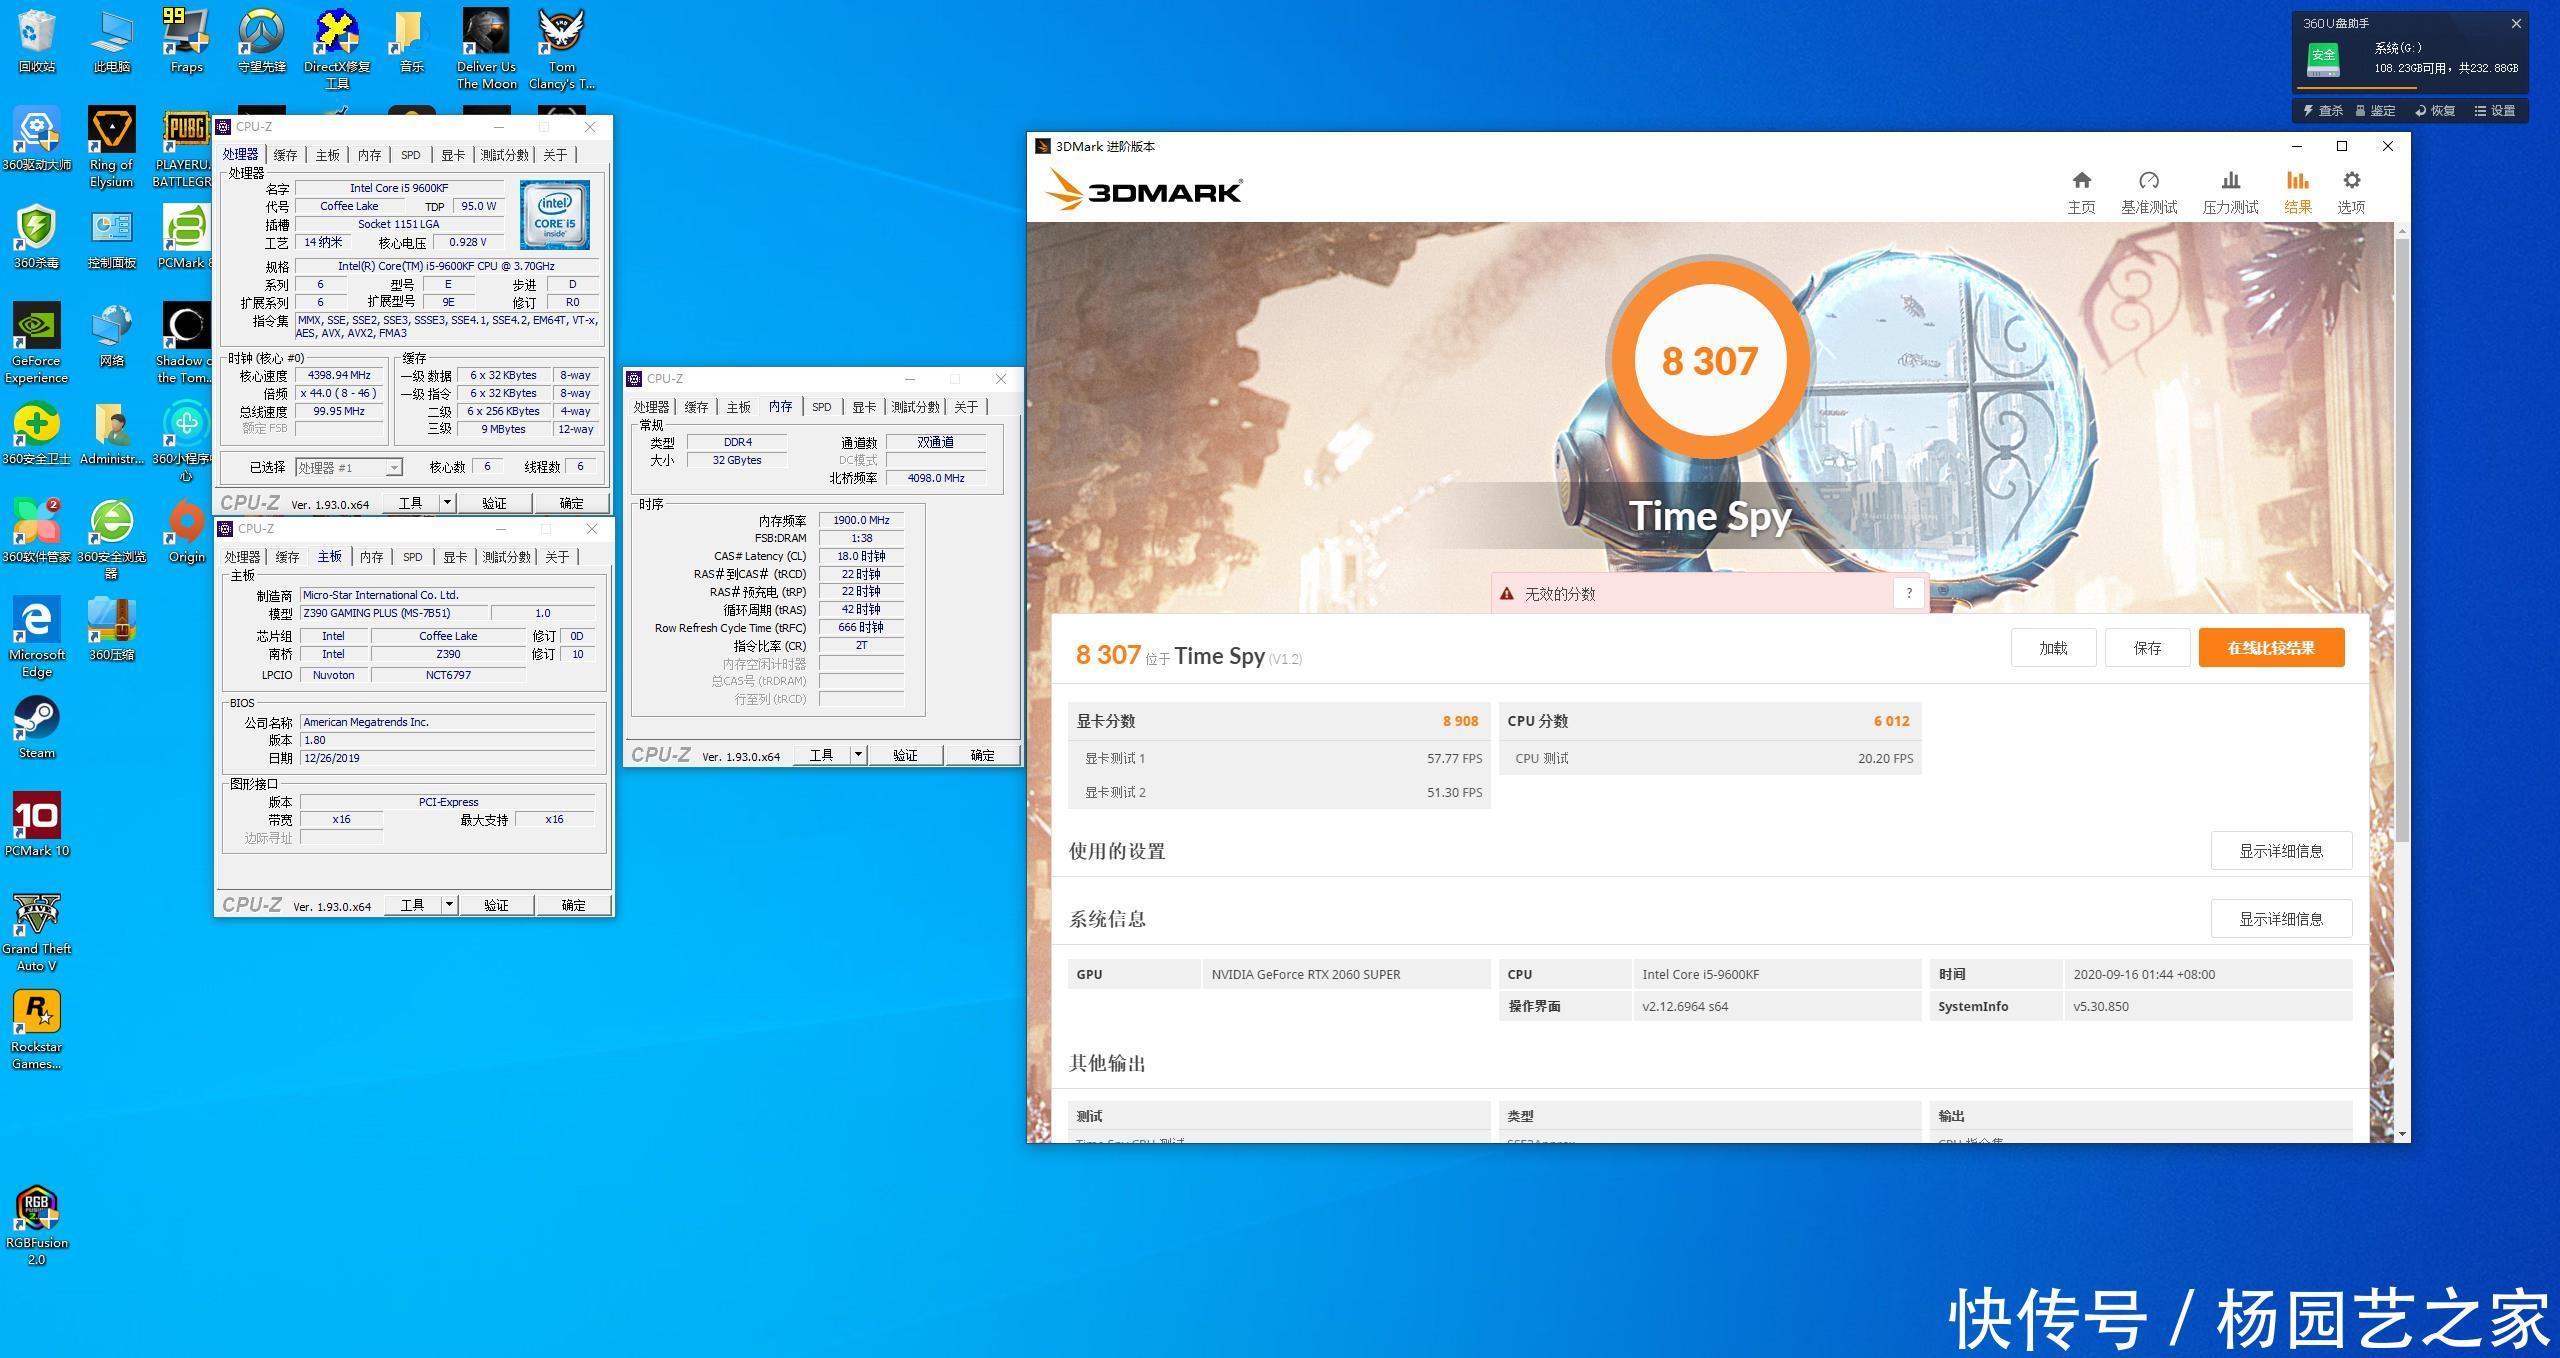Click scrollbar down arrow in 3DMark window

2402,1134
